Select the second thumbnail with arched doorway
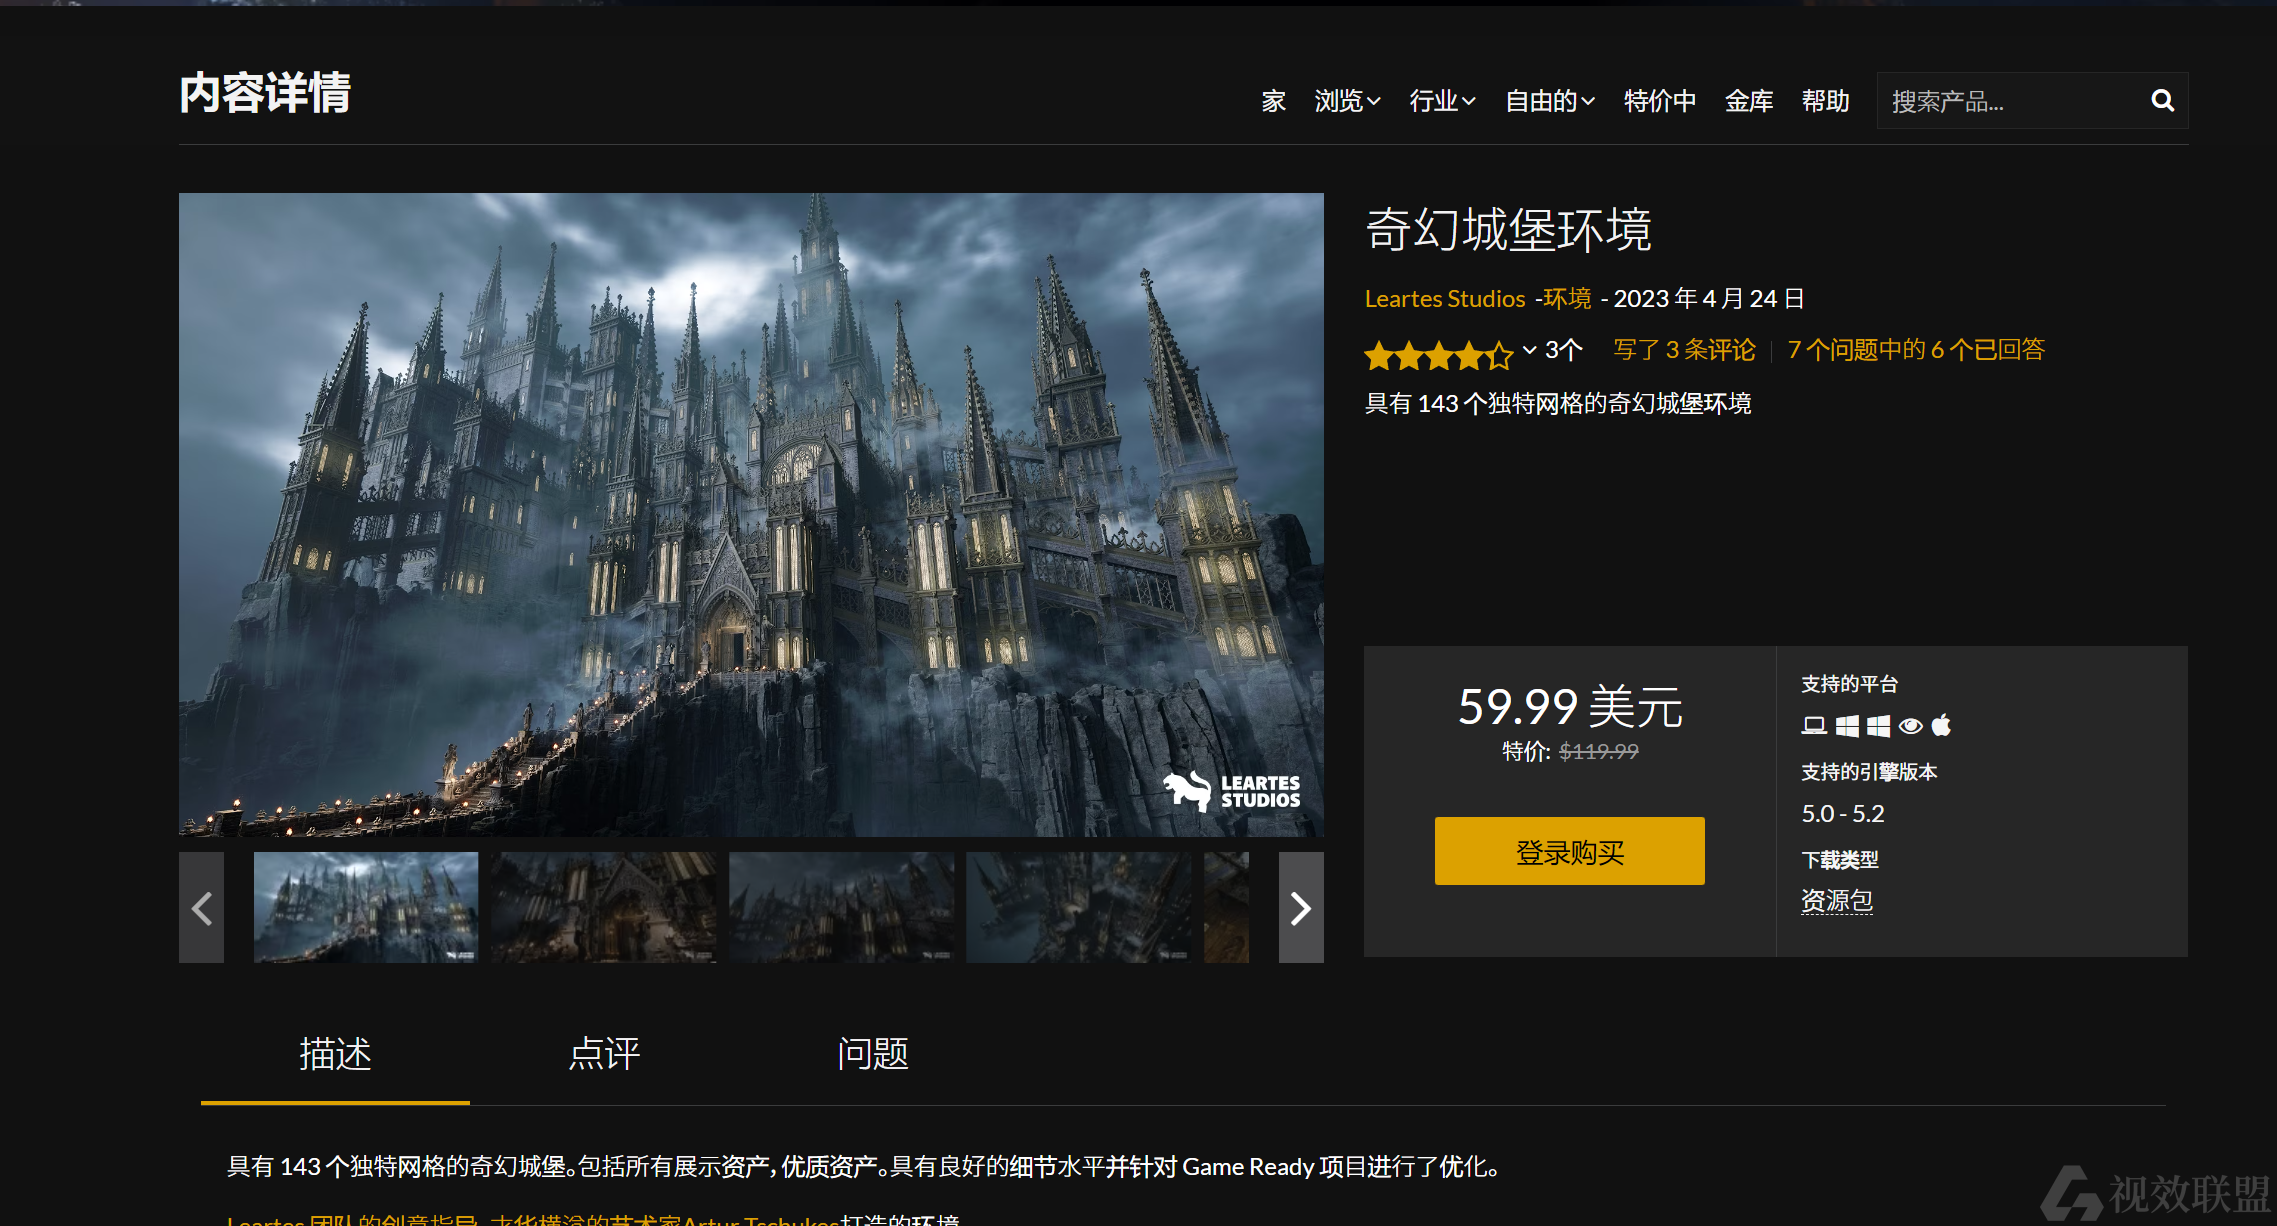The image size is (2277, 1226). (x=604, y=908)
